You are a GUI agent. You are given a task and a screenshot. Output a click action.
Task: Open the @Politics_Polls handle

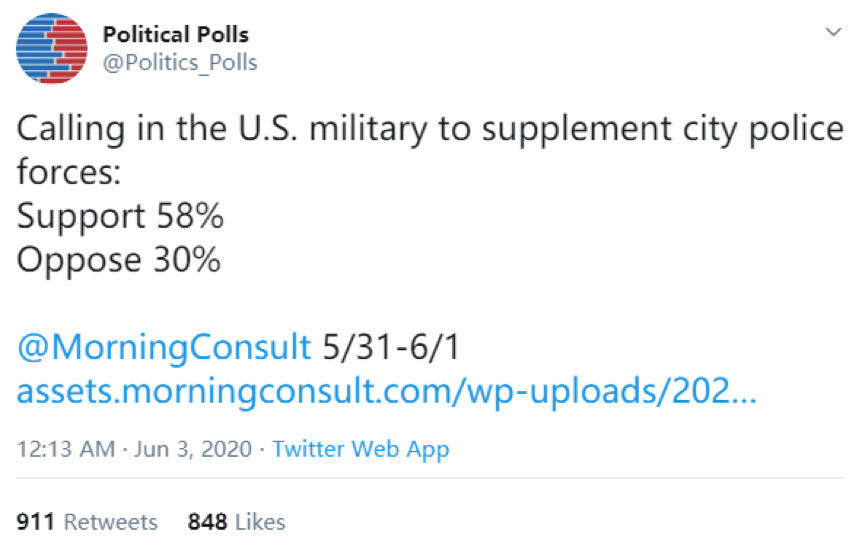click(x=180, y=63)
